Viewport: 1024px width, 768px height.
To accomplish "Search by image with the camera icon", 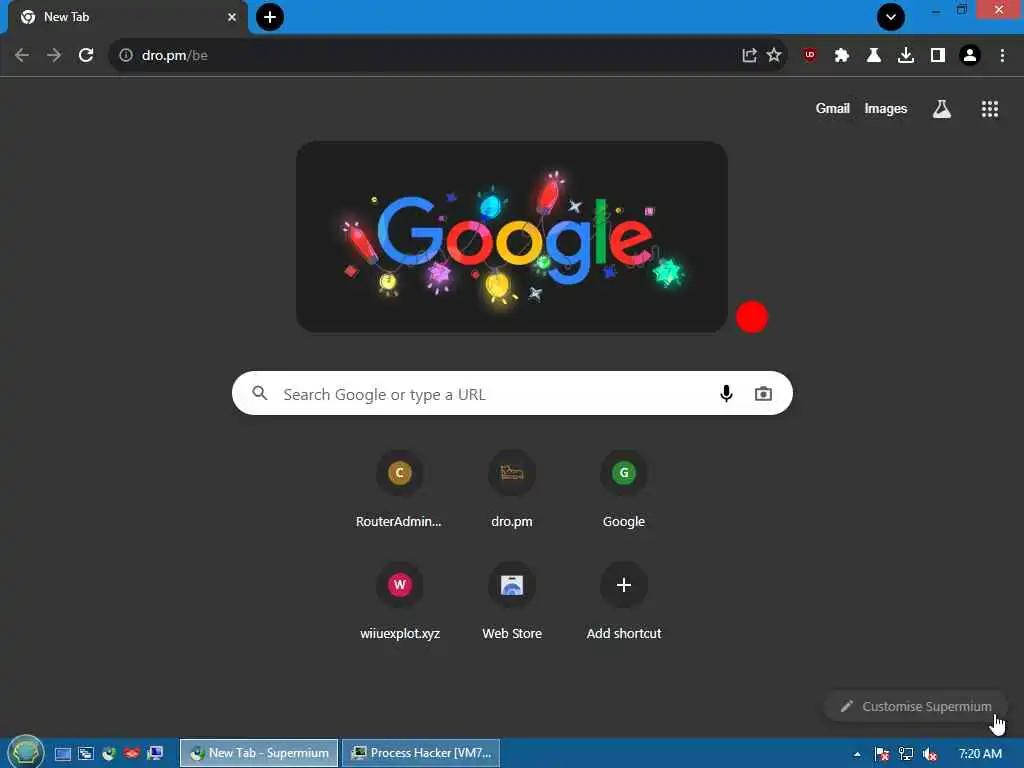I will (x=763, y=393).
